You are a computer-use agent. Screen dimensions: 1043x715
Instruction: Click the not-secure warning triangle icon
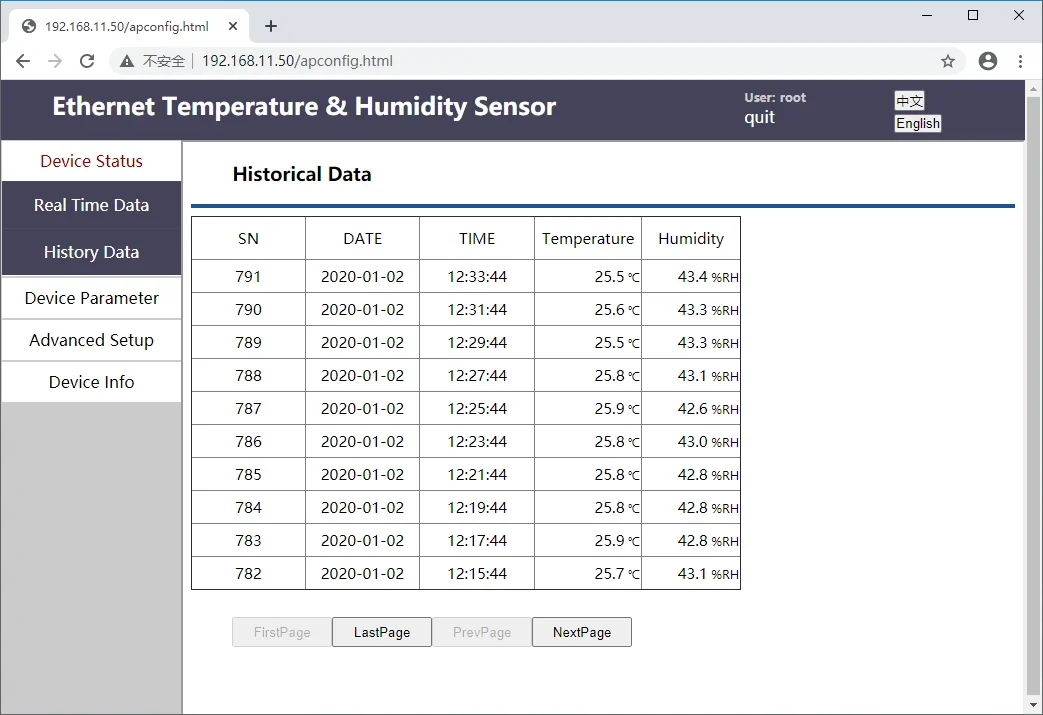coord(127,61)
